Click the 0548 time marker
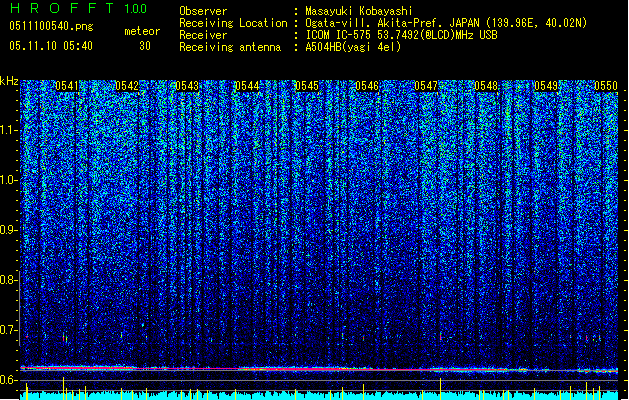This screenshot has height=400, width=629. click(x=486, y=86)
